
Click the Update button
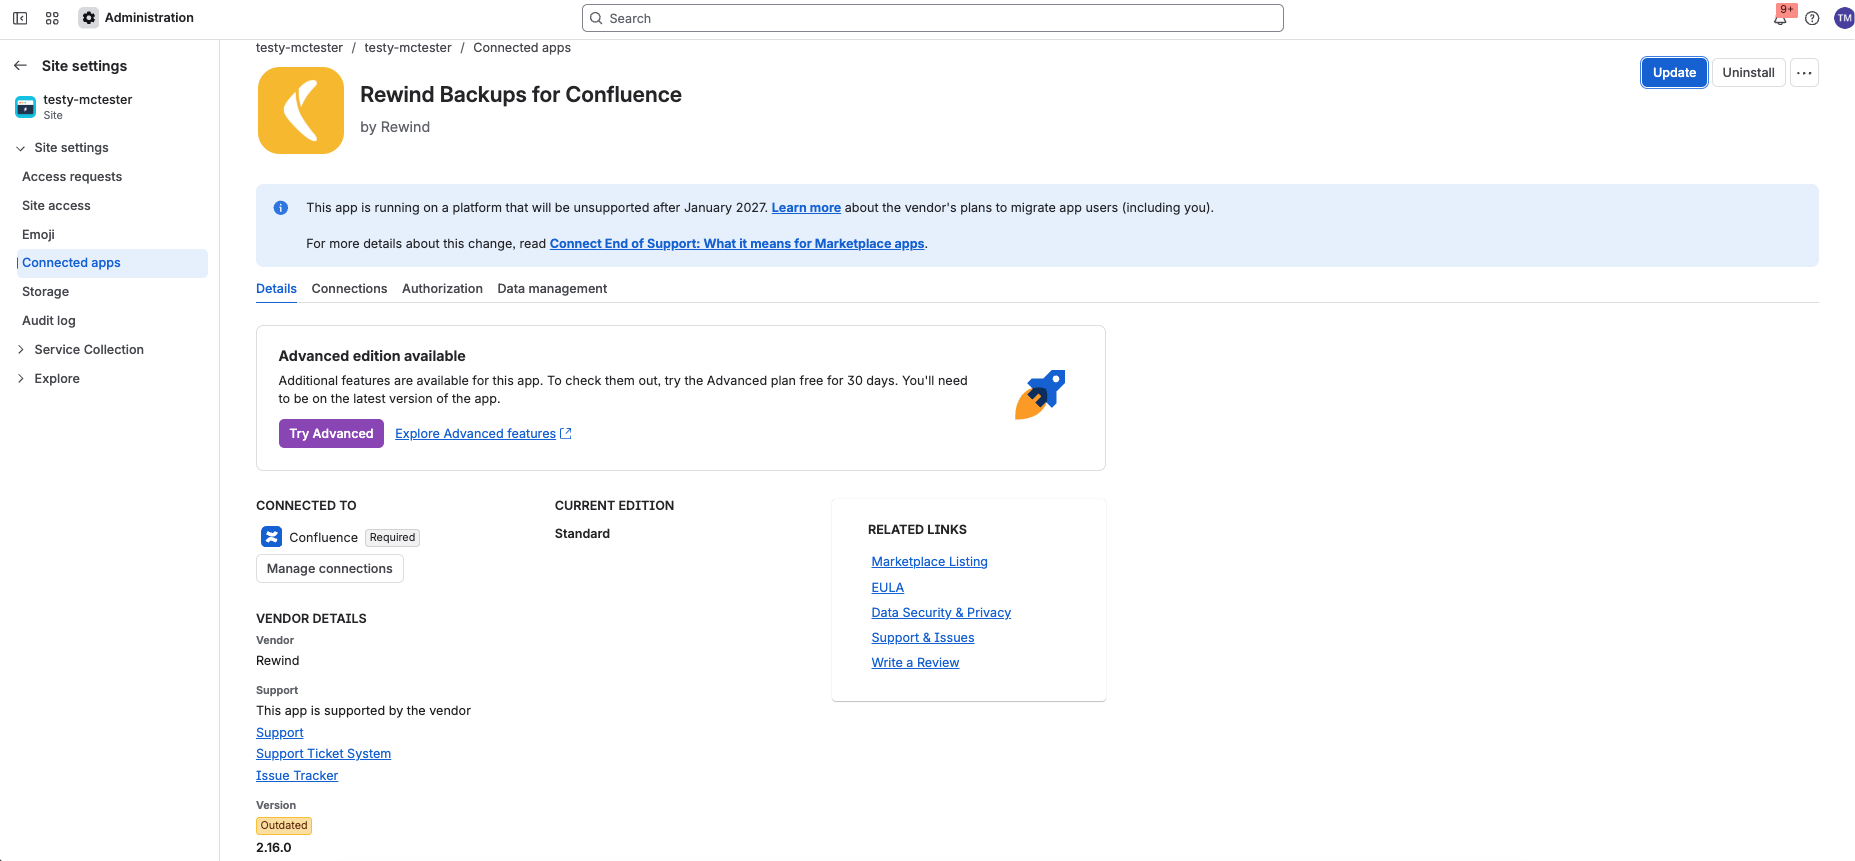[1674, 73]
